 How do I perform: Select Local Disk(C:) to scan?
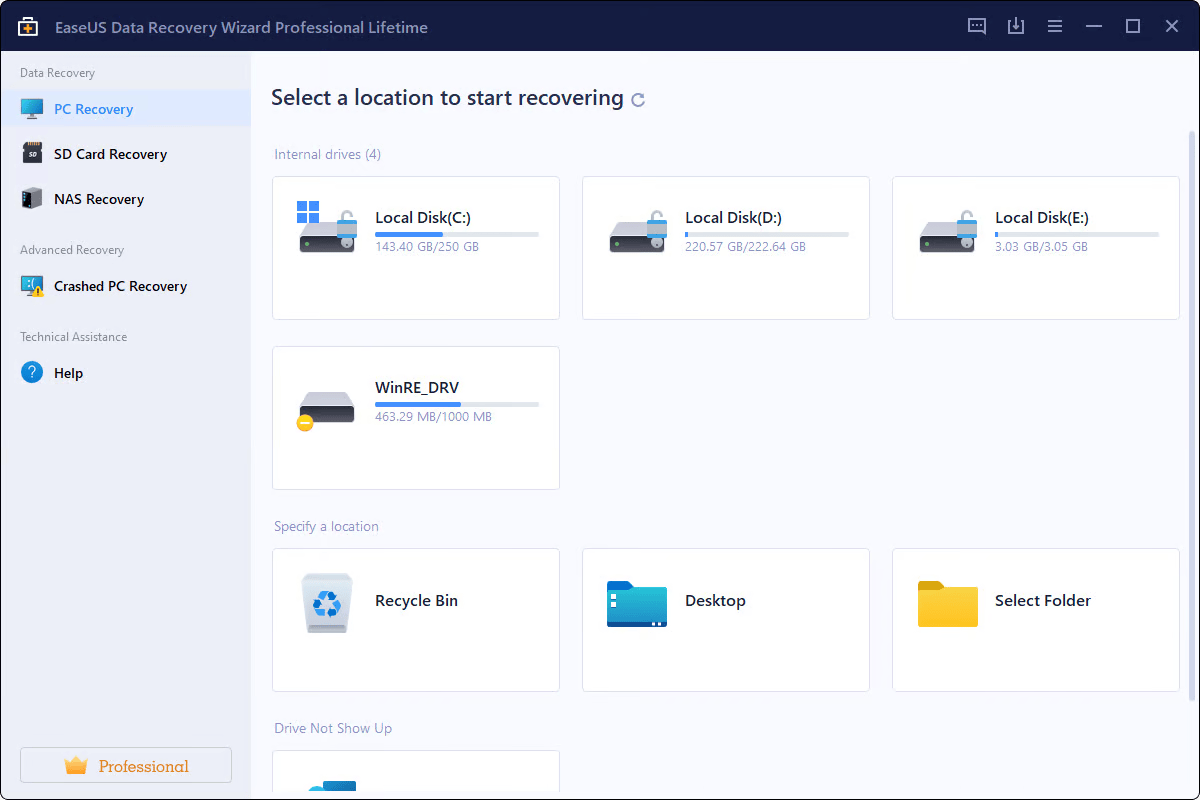pos(415,247)
